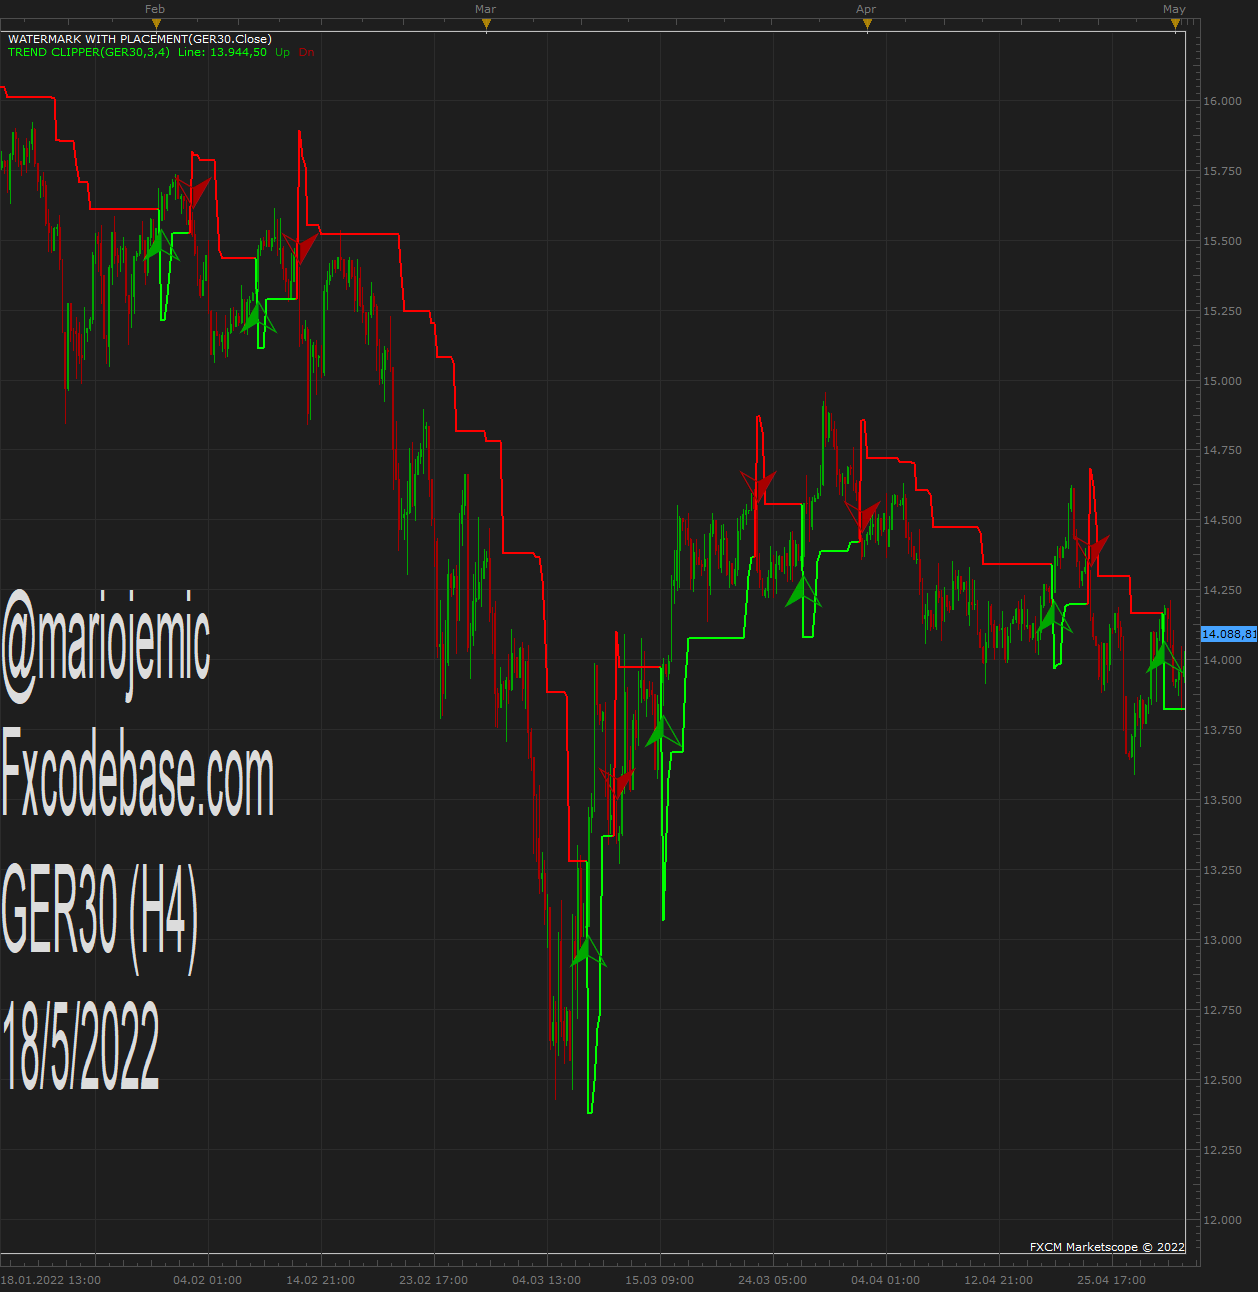Click the green Up stream label
This screenshot has width=1258, height=1292.
[283, 52]
